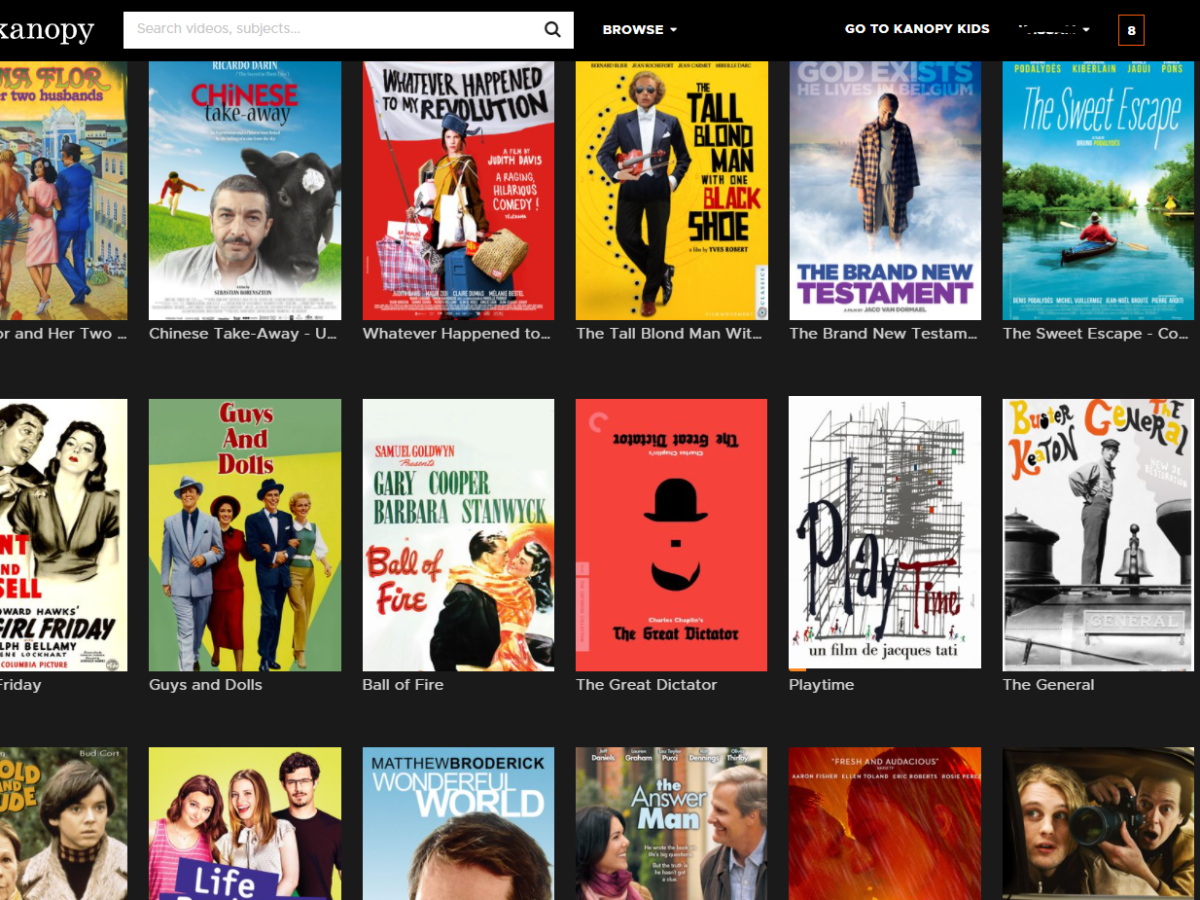Click the search magnifier icon
Image resolution: width=1200 pixels, height=900 pixels.
click(x=552, y=30)
